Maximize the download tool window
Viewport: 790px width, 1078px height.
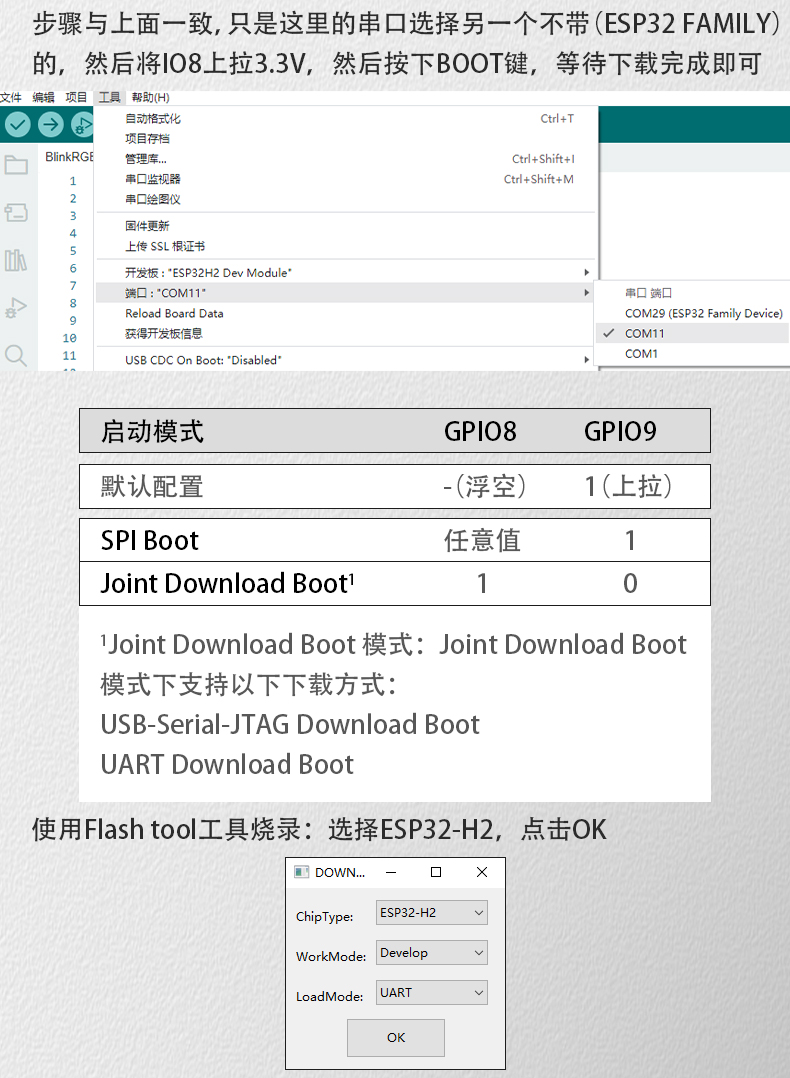pyautogui.click(x=436, y=872)
